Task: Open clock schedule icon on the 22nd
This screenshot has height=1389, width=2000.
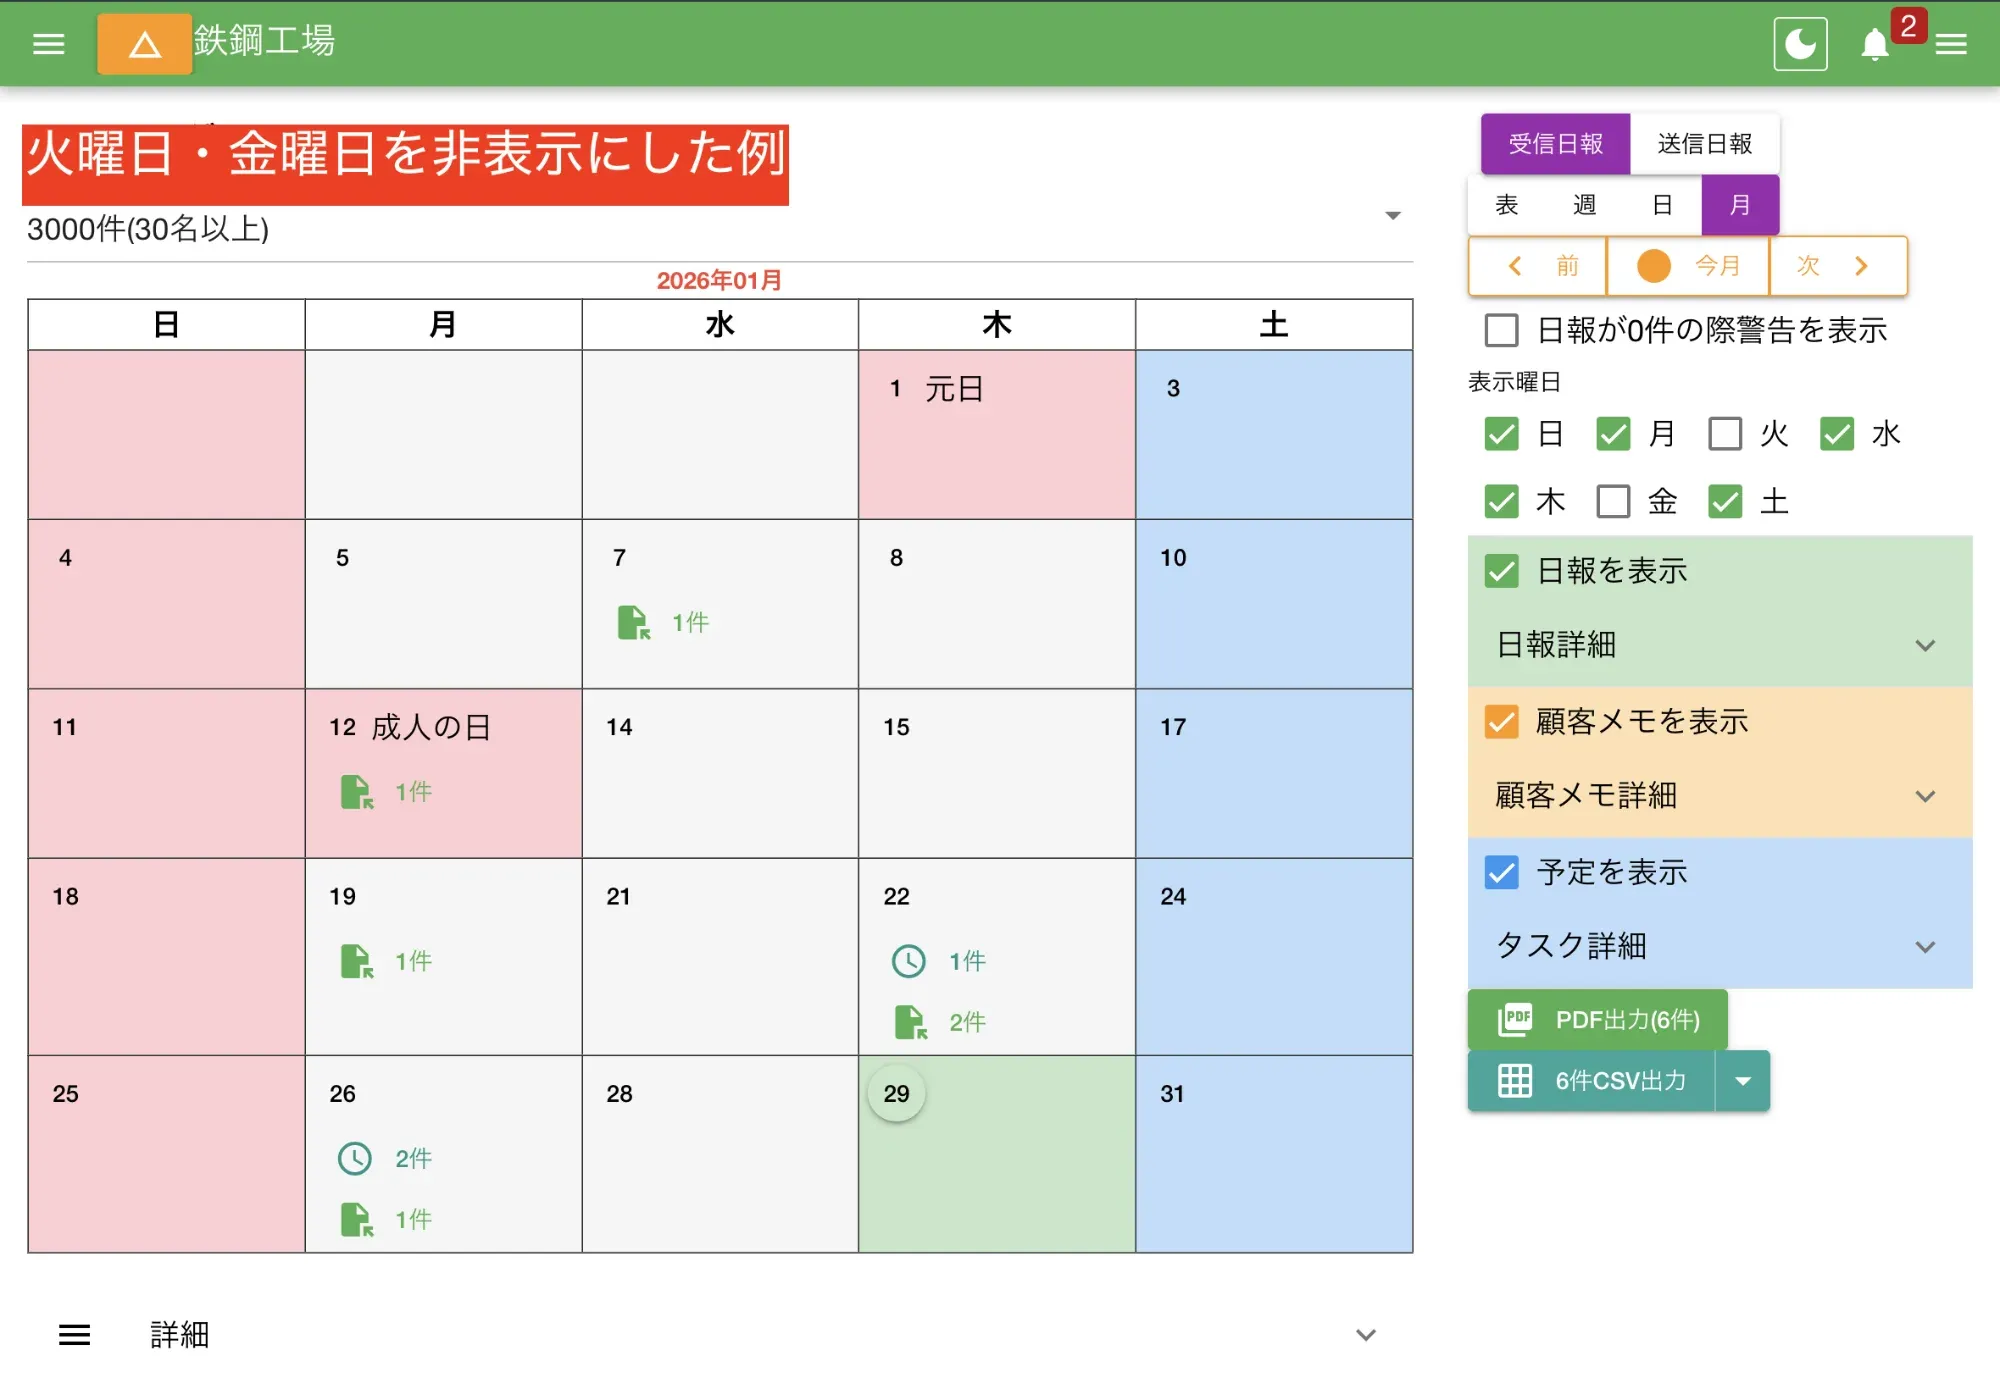Action: 909,961
